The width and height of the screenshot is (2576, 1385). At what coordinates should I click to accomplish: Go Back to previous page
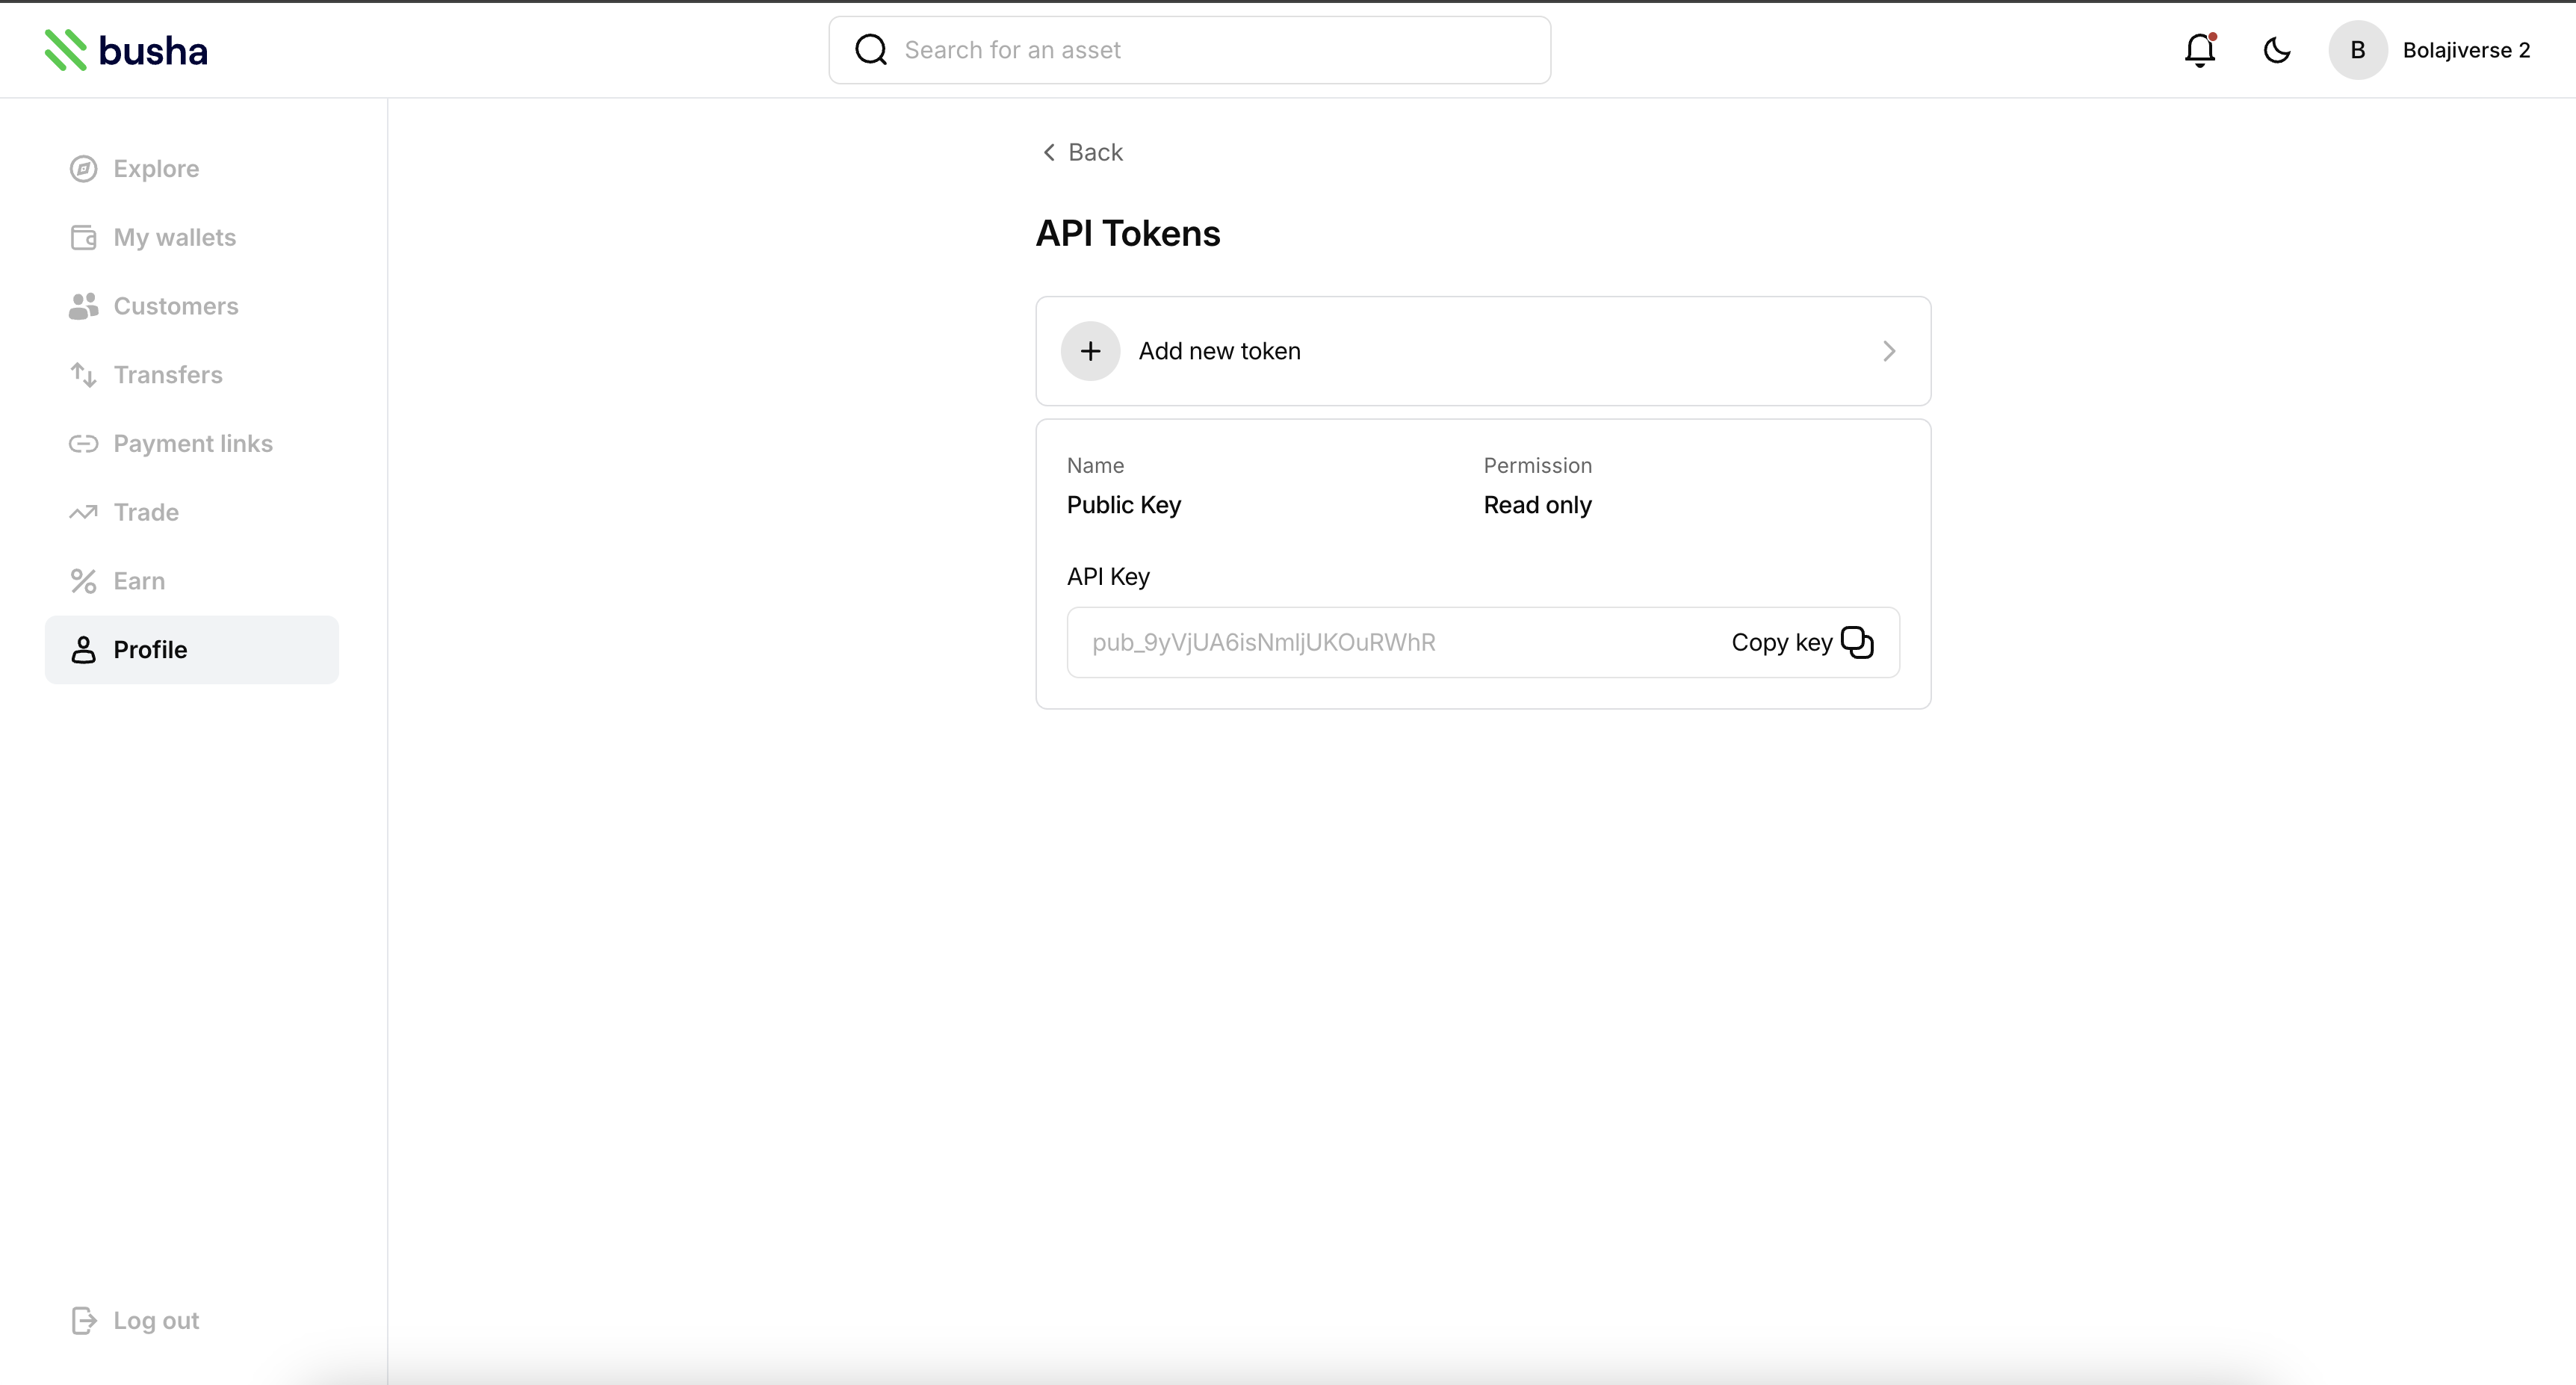pos(1082,152)
